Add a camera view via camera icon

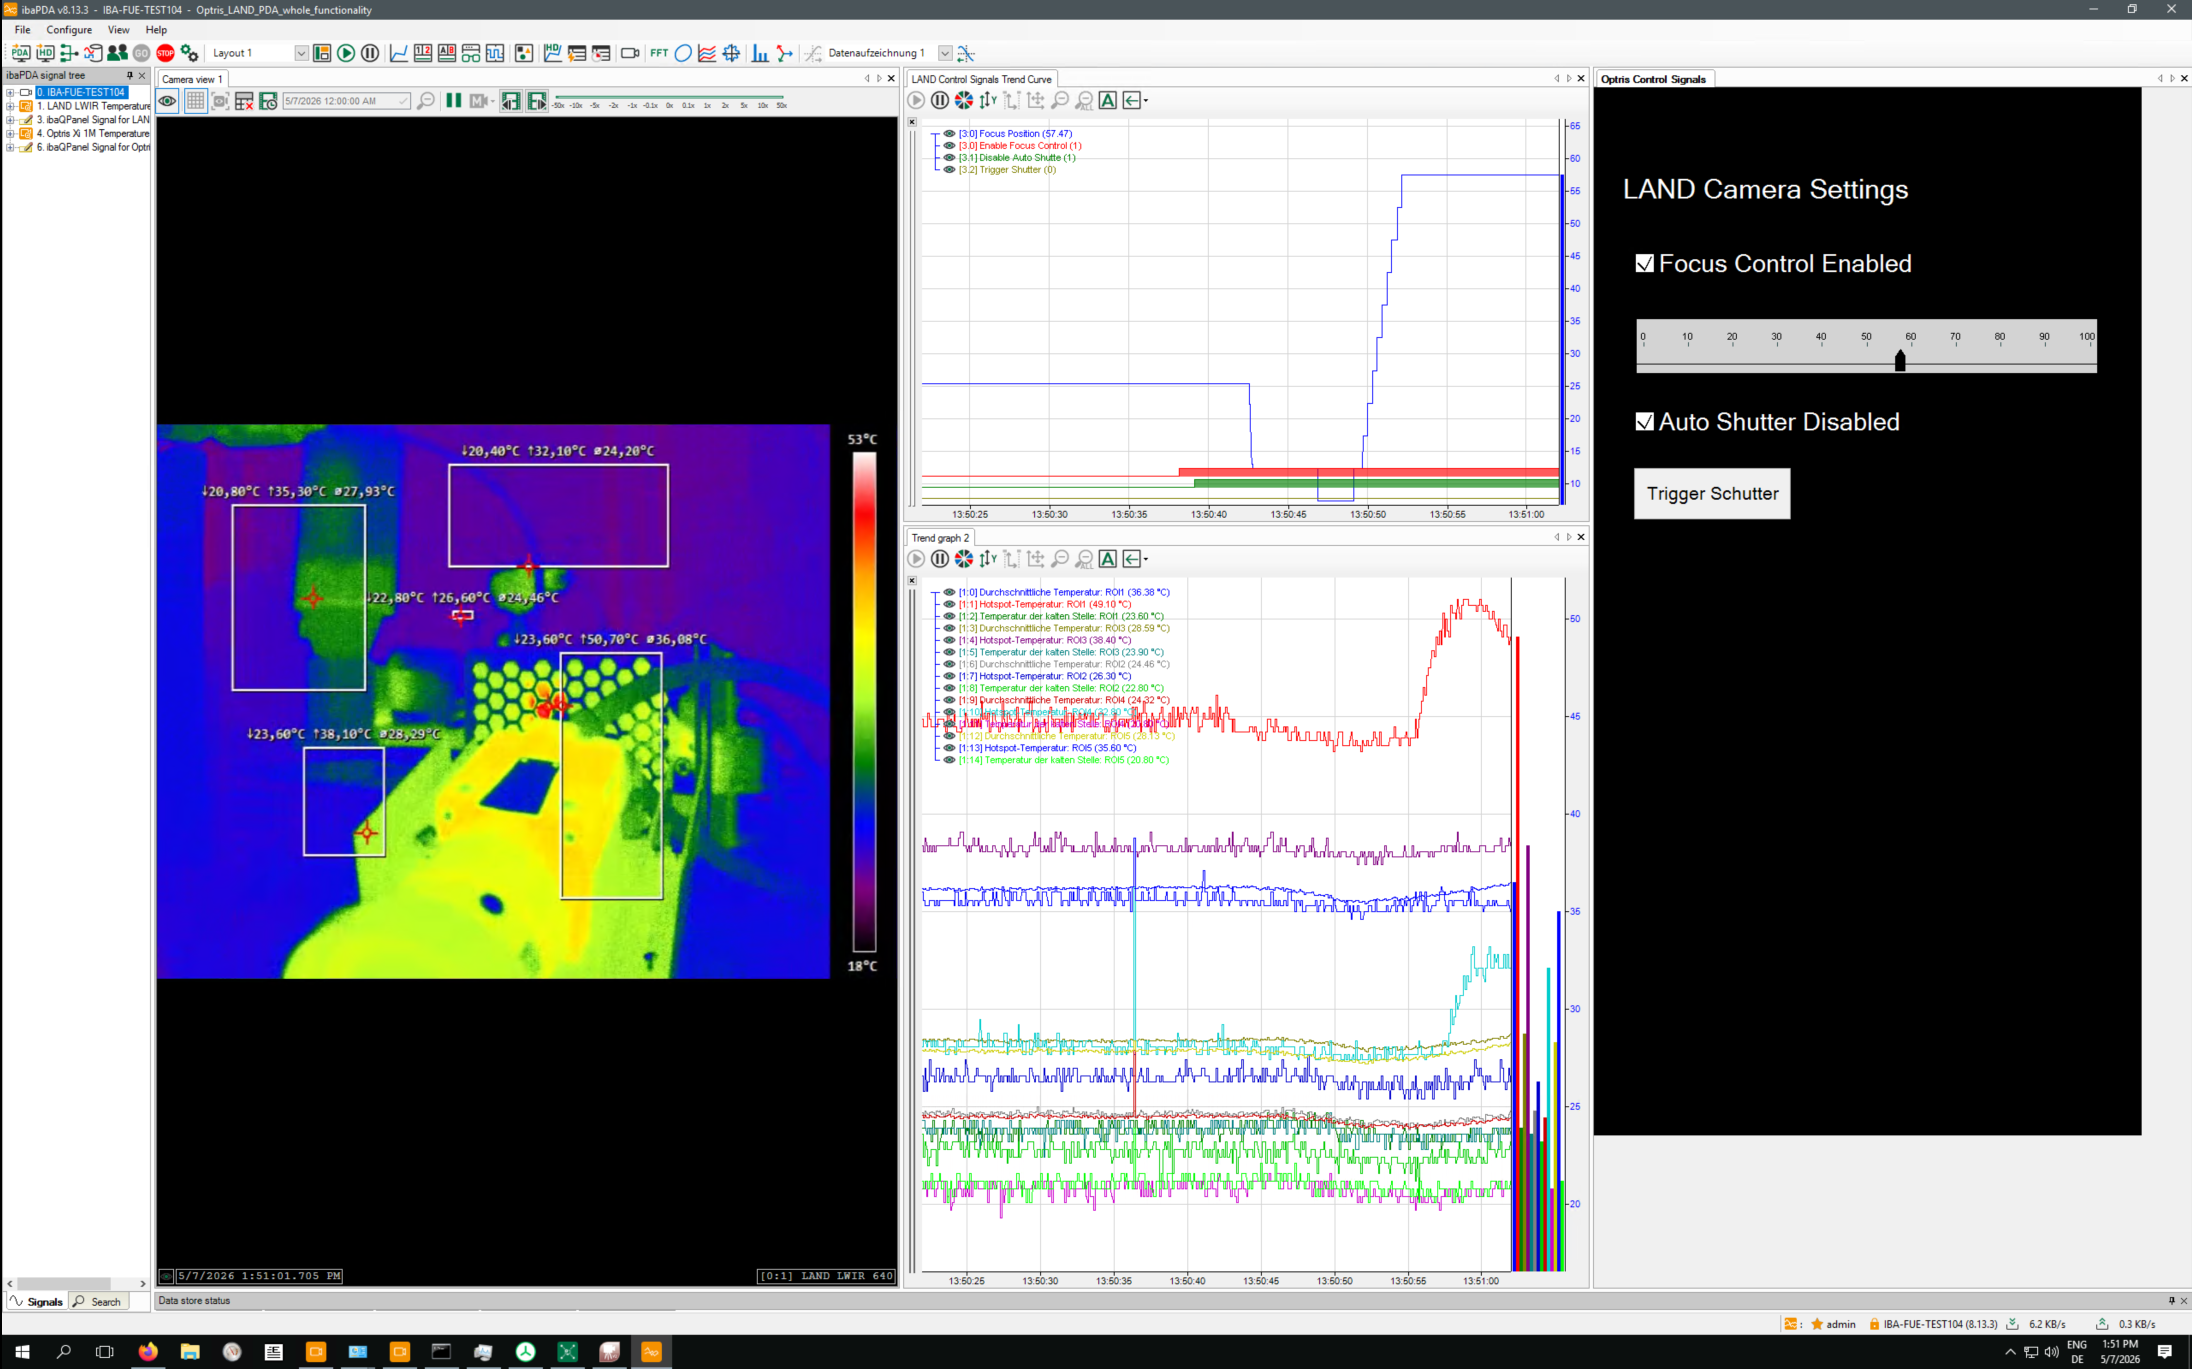tap(630, 53)
